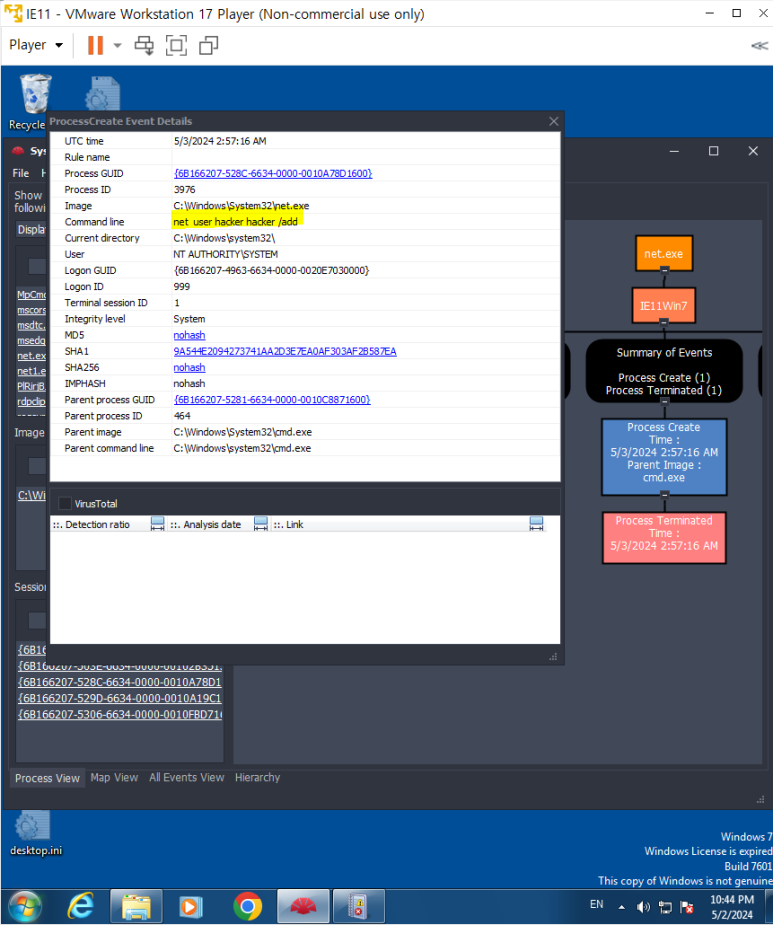Select session GUID ending 0010A78D1
Image resolution: width=773 pixels, height=925 pixels.
click(120, 682)
